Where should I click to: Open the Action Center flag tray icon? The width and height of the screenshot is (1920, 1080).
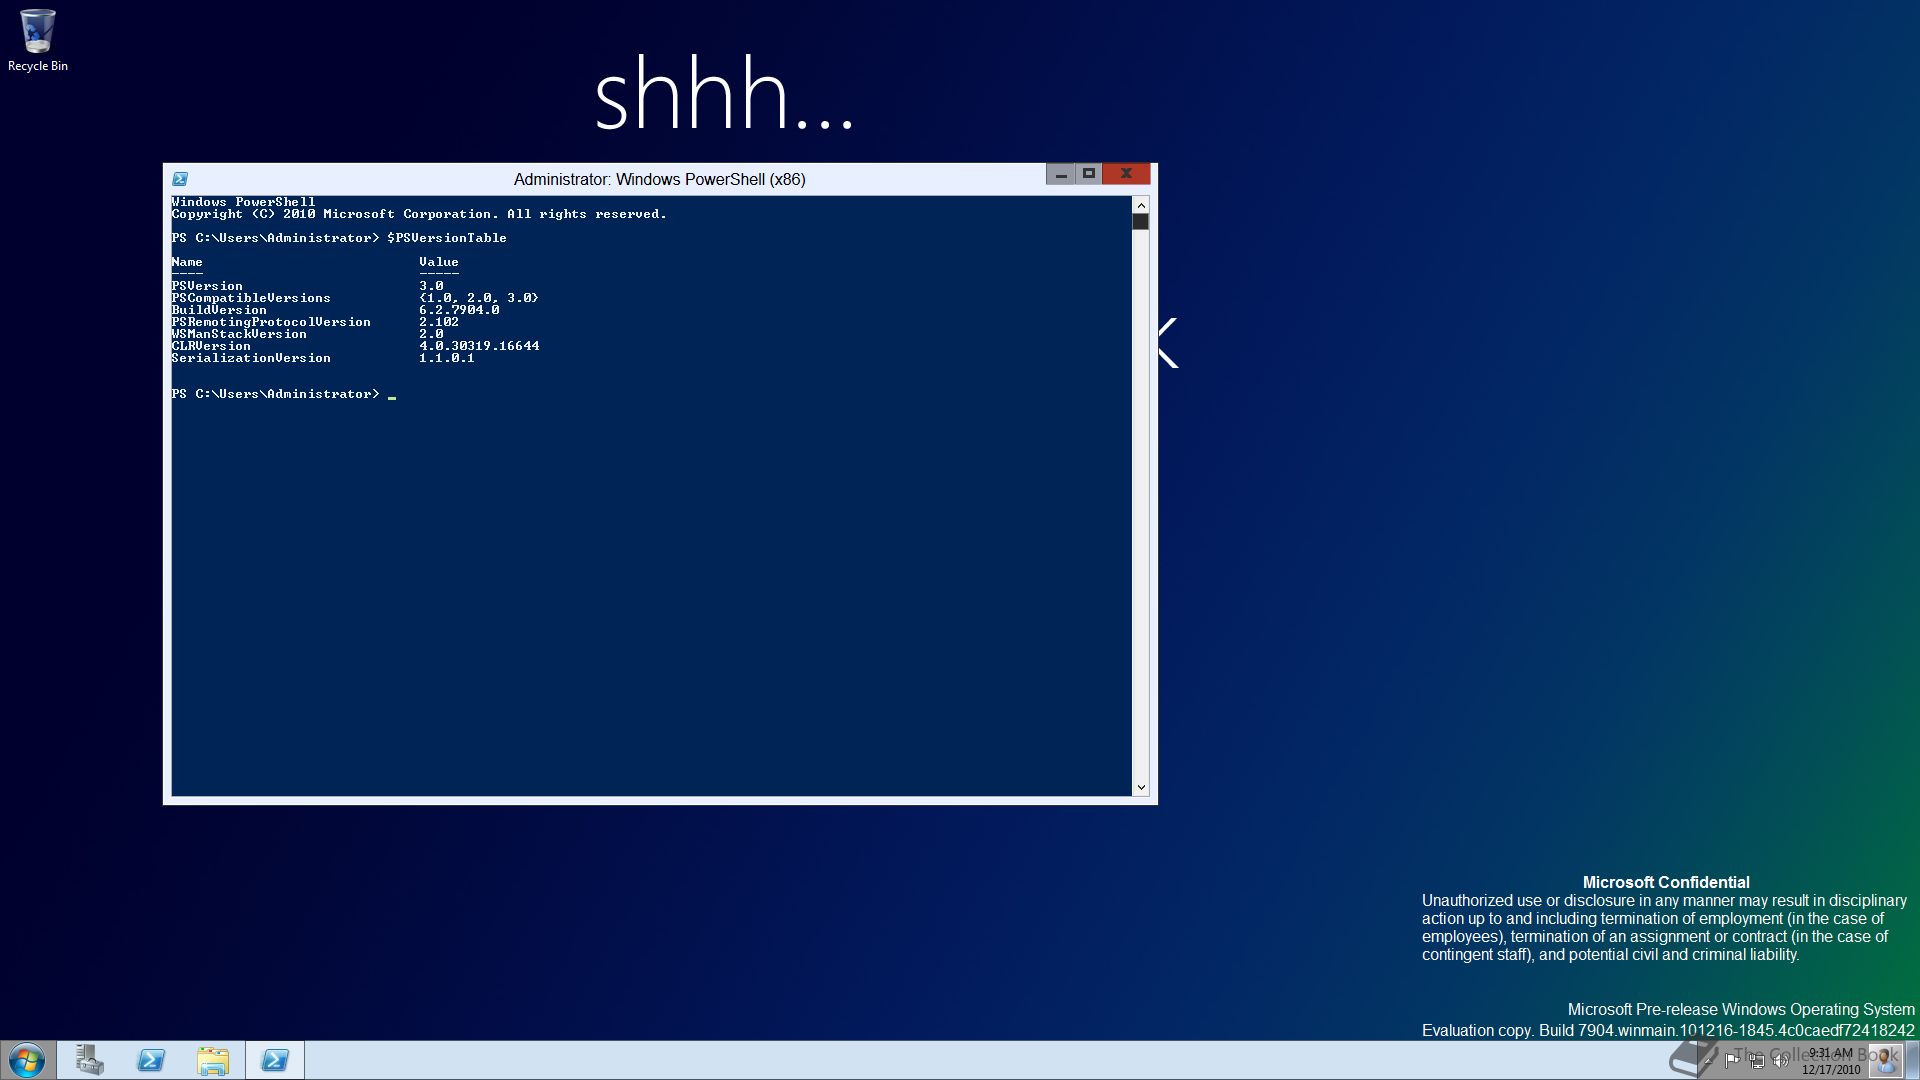pos(1732,1061)
